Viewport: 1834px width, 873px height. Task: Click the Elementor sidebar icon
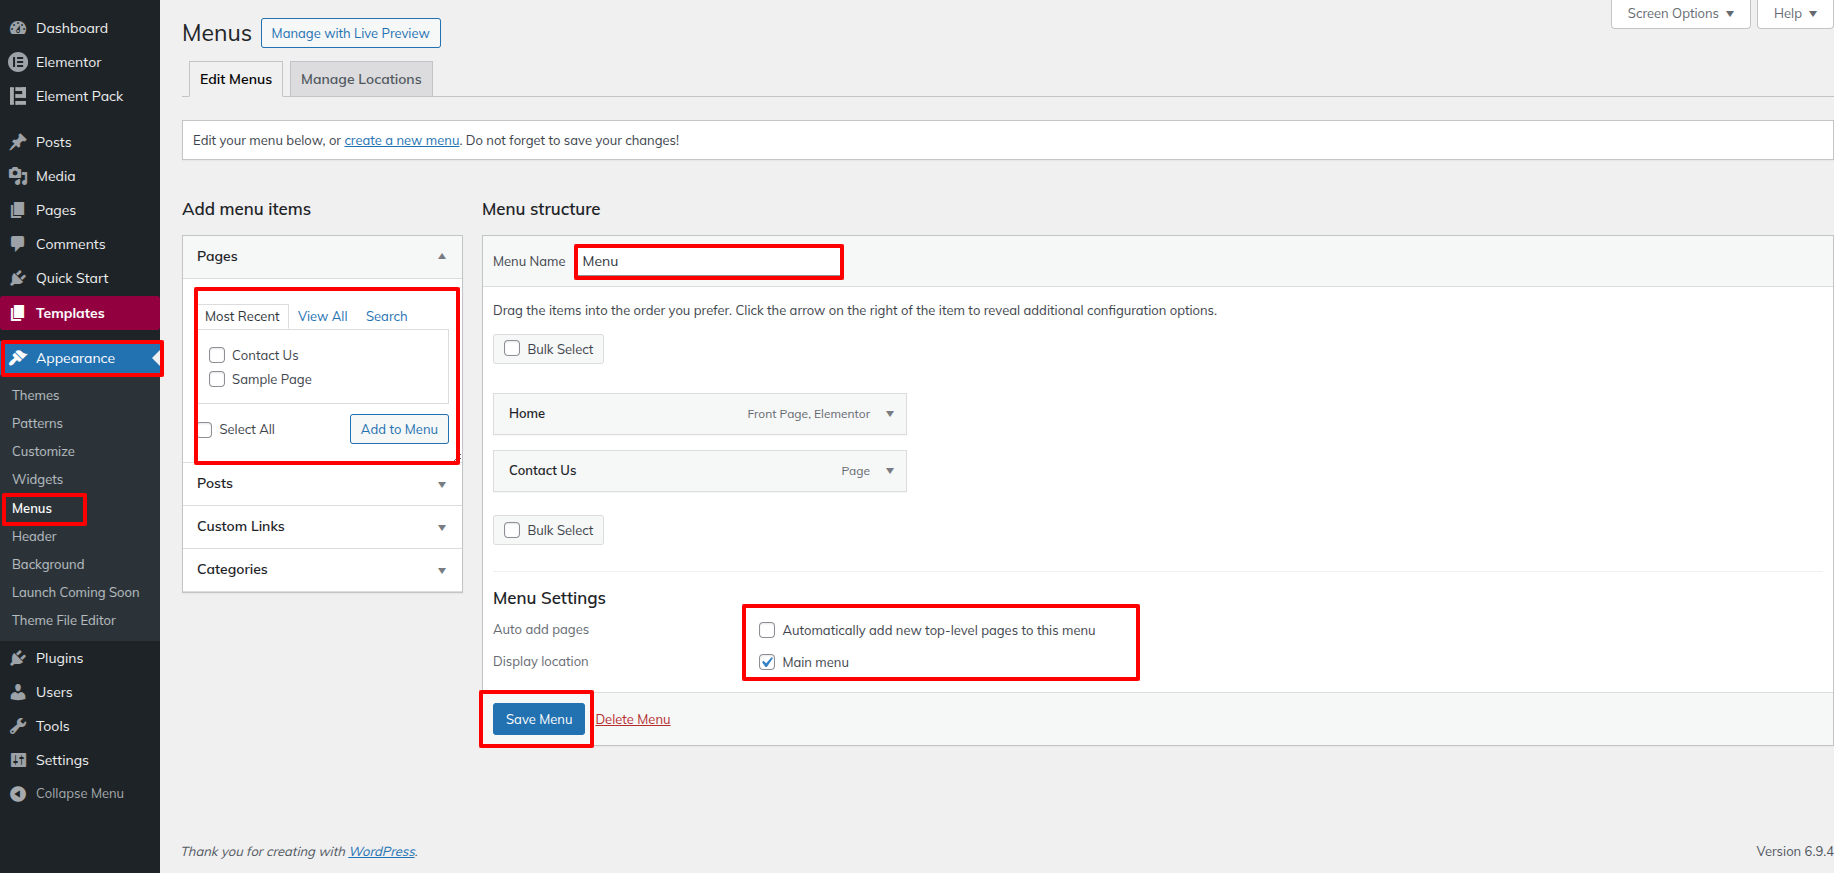tap(18, 62)
